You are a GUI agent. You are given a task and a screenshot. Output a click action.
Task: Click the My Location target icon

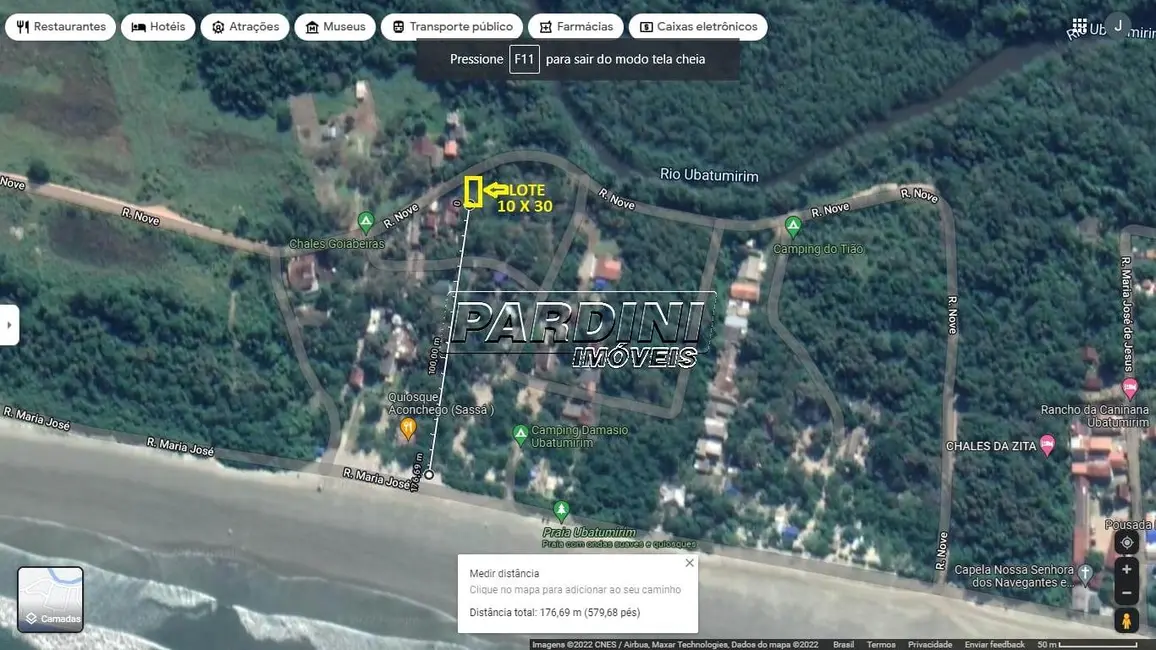click(1127, 542)
